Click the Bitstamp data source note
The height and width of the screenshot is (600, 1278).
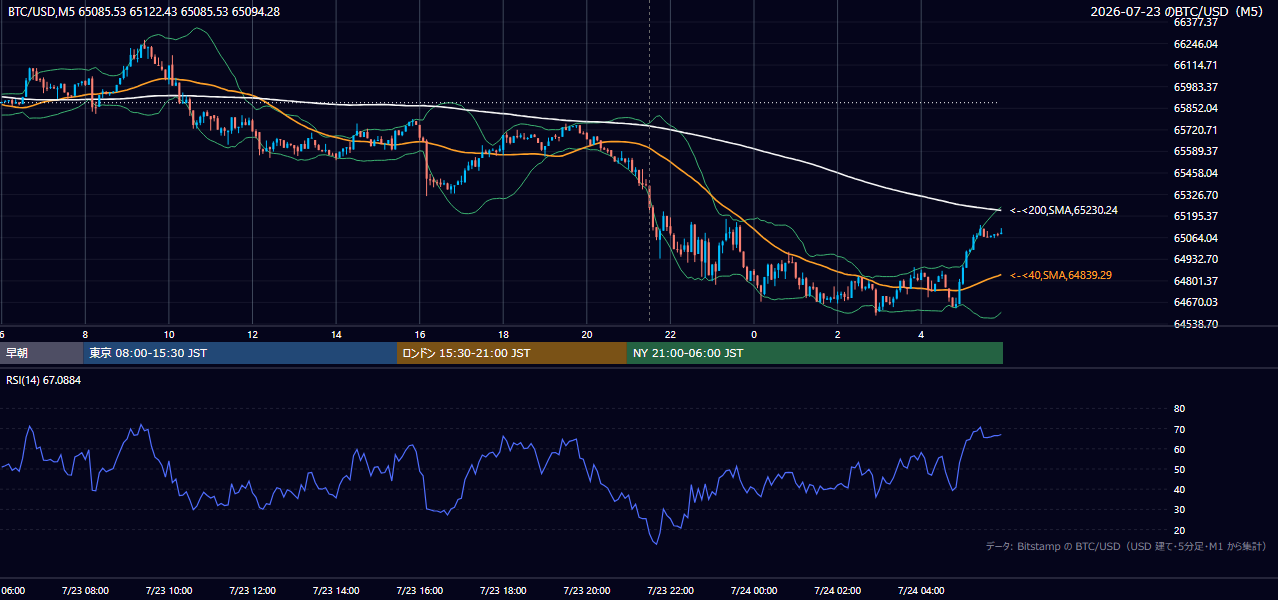(1126, 546)
